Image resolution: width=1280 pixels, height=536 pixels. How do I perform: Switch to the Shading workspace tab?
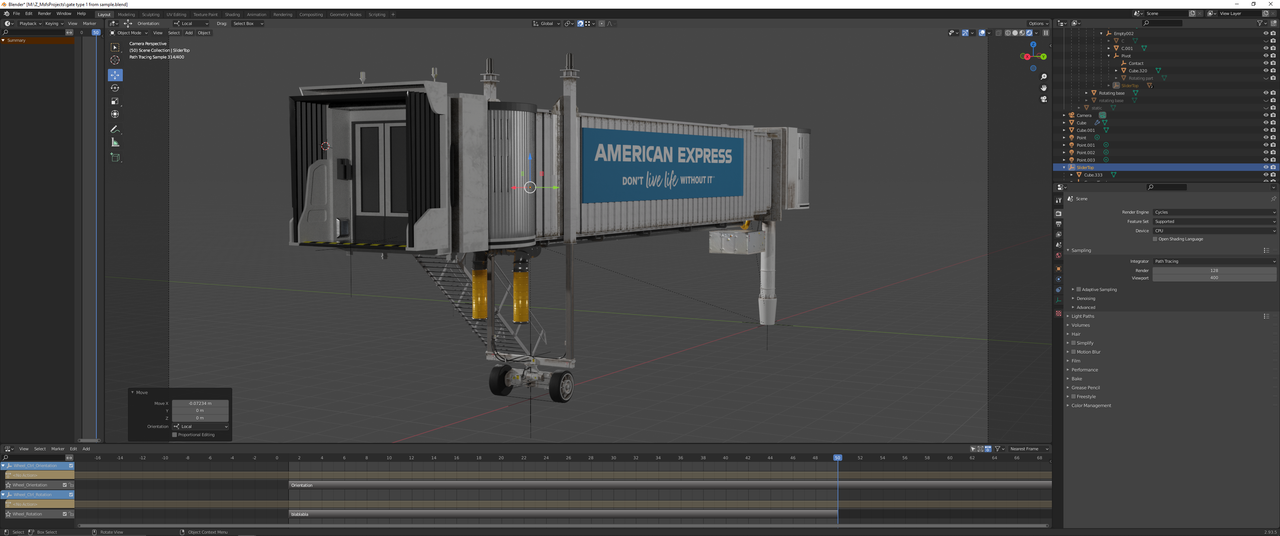click(232, 14)
